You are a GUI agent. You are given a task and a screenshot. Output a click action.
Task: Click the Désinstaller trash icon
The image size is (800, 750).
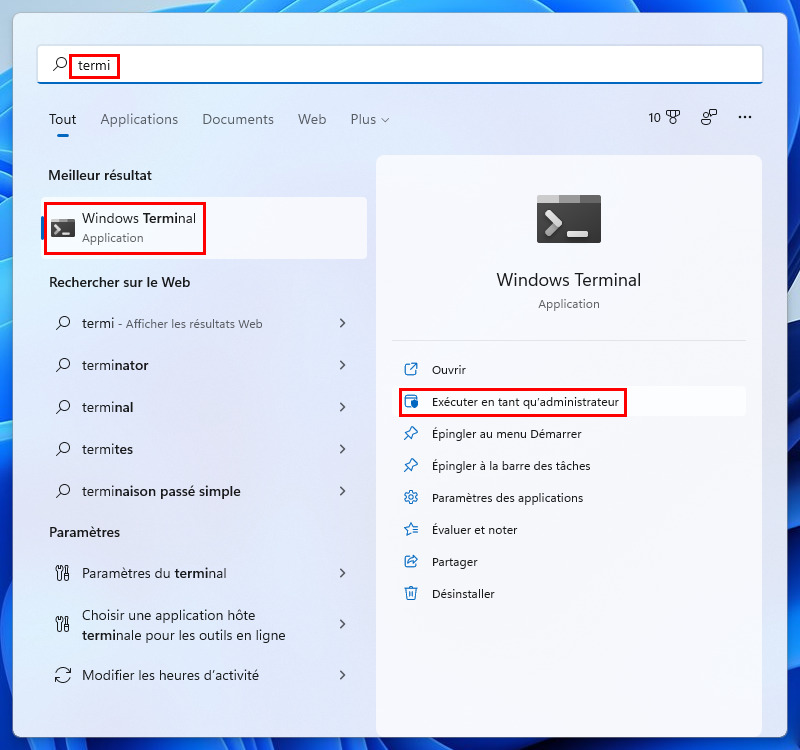click(410, 594)
